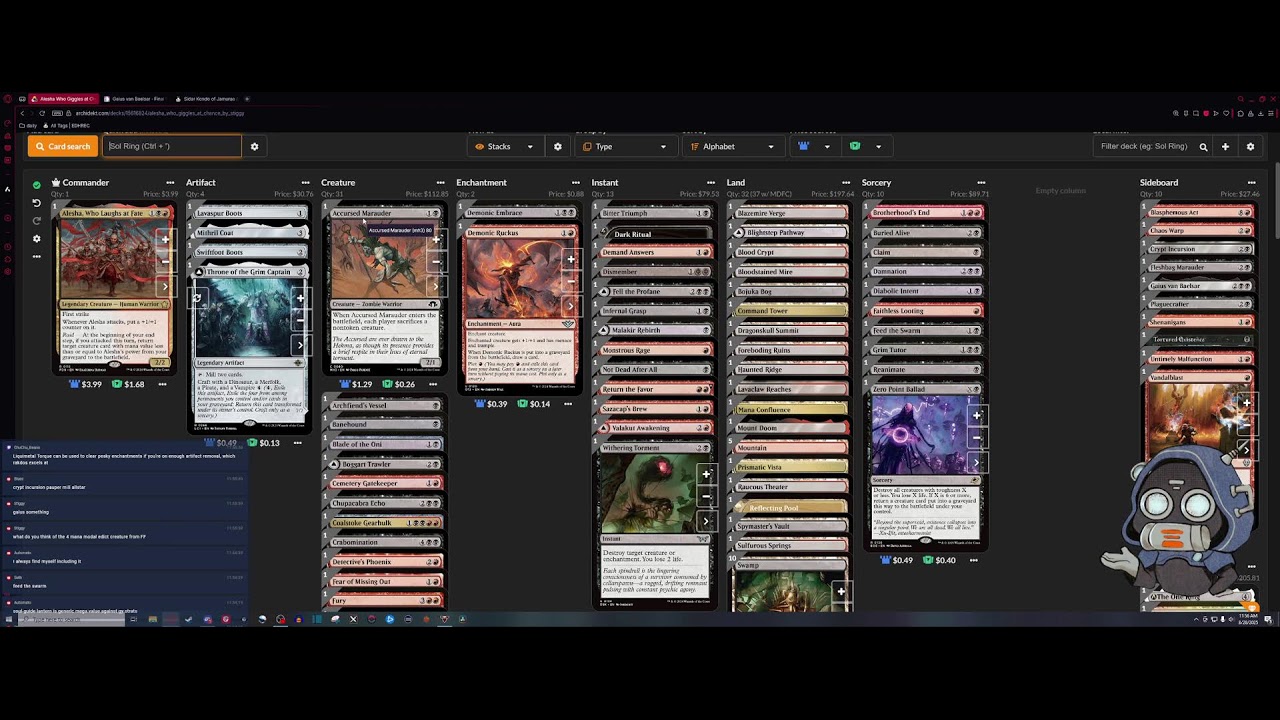Click the Alesha $1.68 TCGplayer price
Viewport: 1280px width, 720px height.
pos(128,384)
